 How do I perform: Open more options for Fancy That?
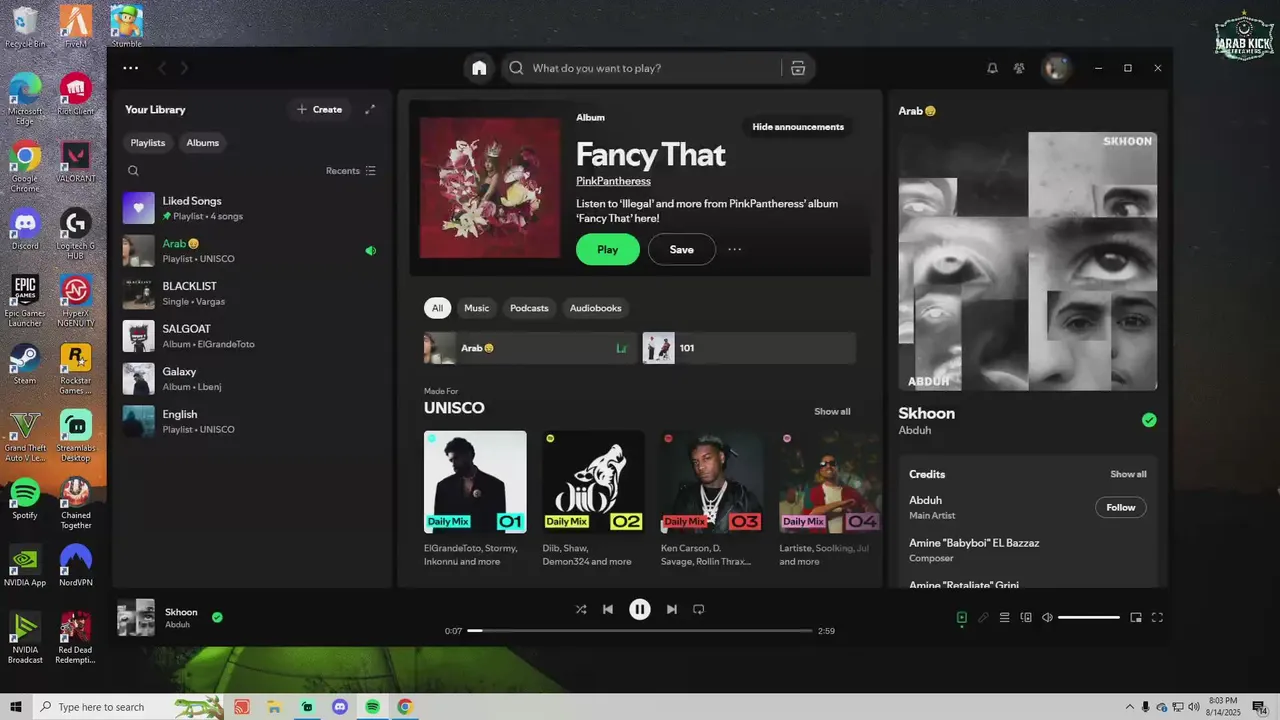735,249
